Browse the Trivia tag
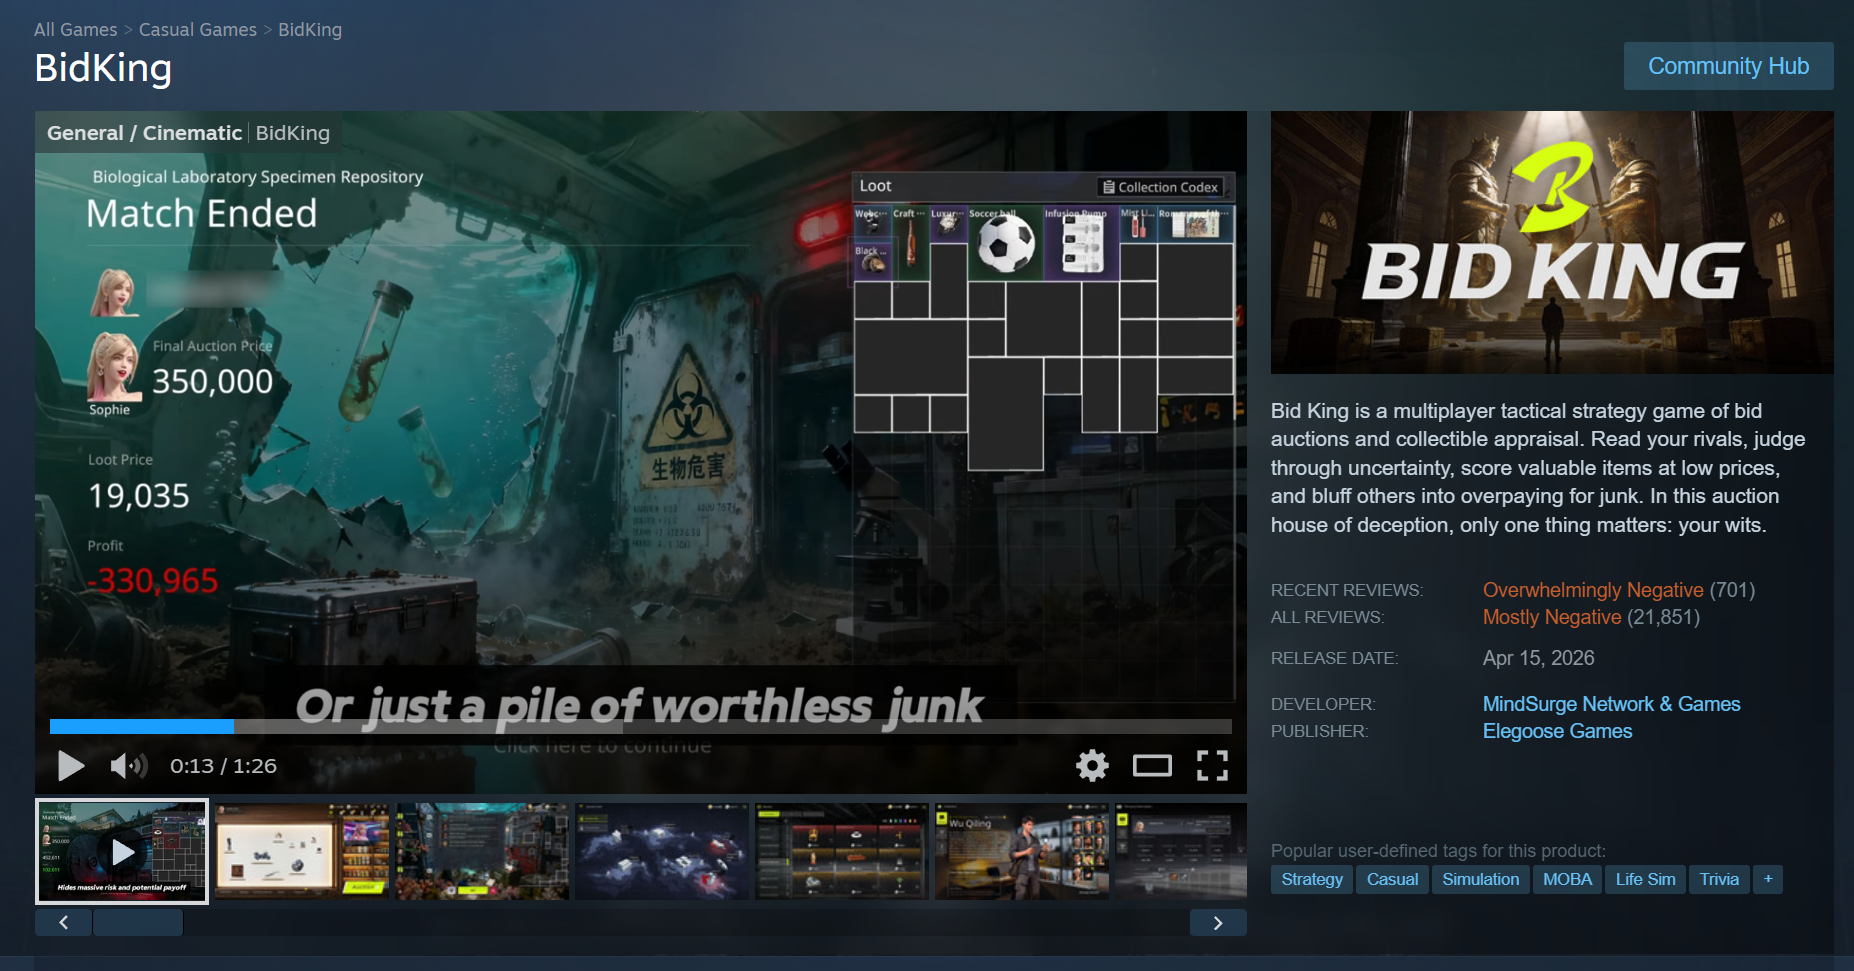This screenshot has width=1854, height=971. click(x=1719, y=879)
